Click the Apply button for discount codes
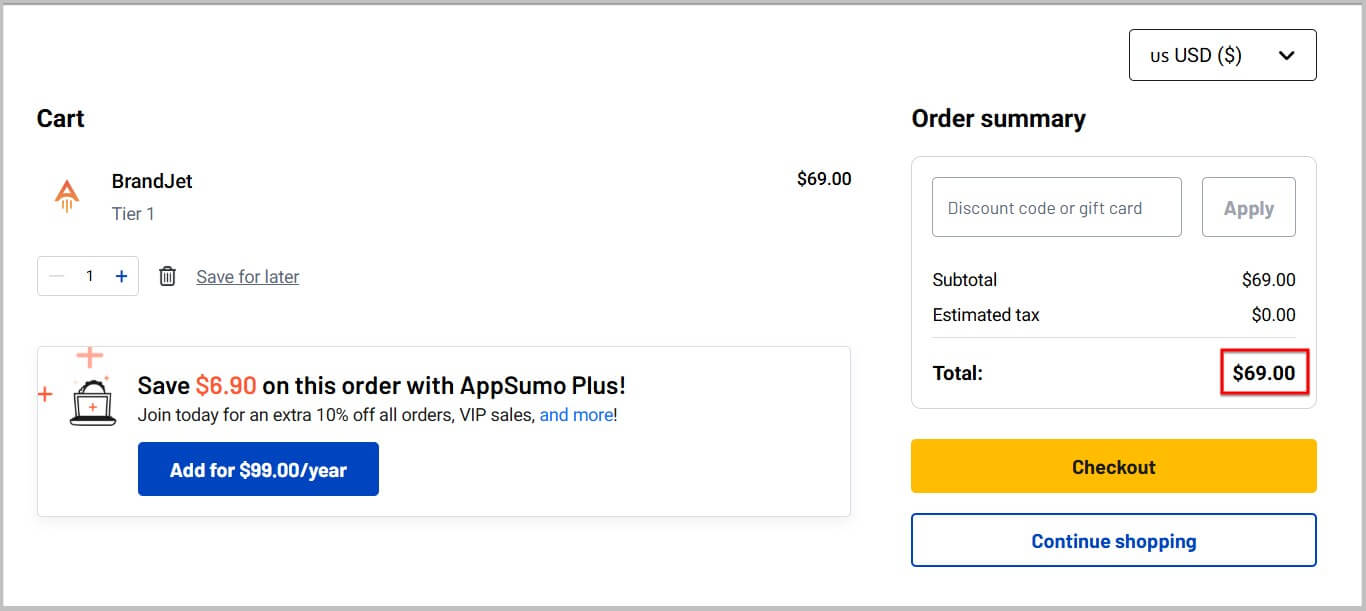This screenshot has height=611, width=1366. click(1248, 207)
